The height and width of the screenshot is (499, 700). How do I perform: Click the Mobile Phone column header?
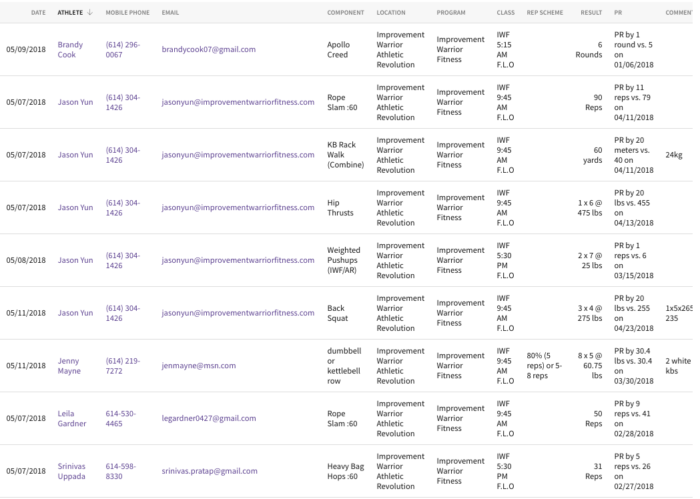tap(128, 12)
